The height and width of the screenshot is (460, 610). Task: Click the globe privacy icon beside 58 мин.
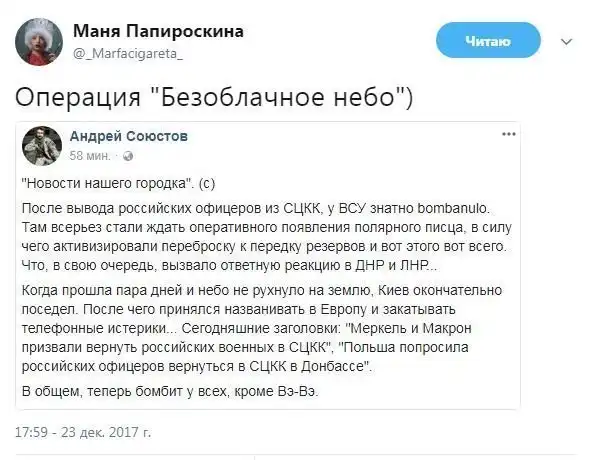(125, 157)
